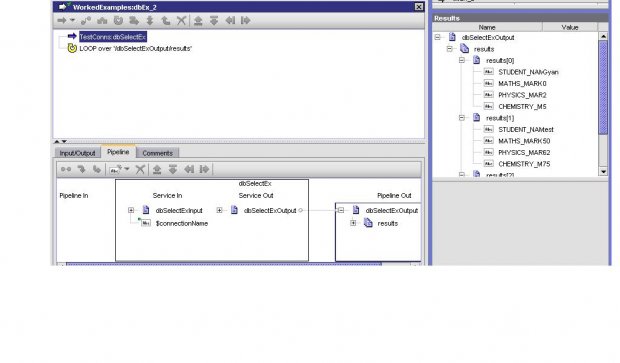
Task: Click the Results panel scroll down arrow
Action: [x=603, y=172]
